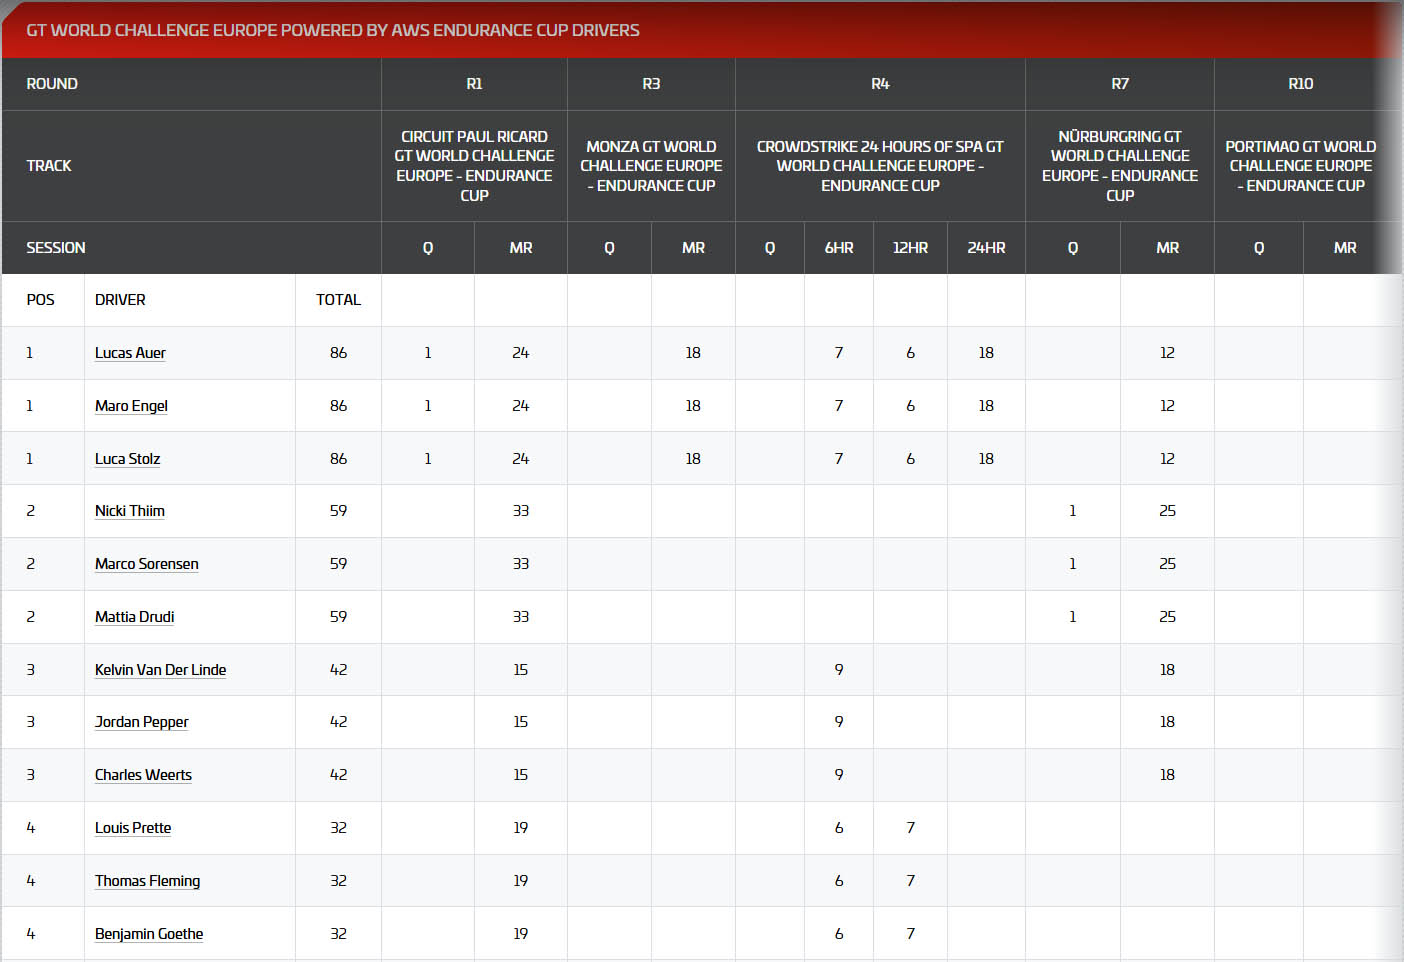
Task: Open Jordan Pepper's driver profile
Action: coord(141,722)
